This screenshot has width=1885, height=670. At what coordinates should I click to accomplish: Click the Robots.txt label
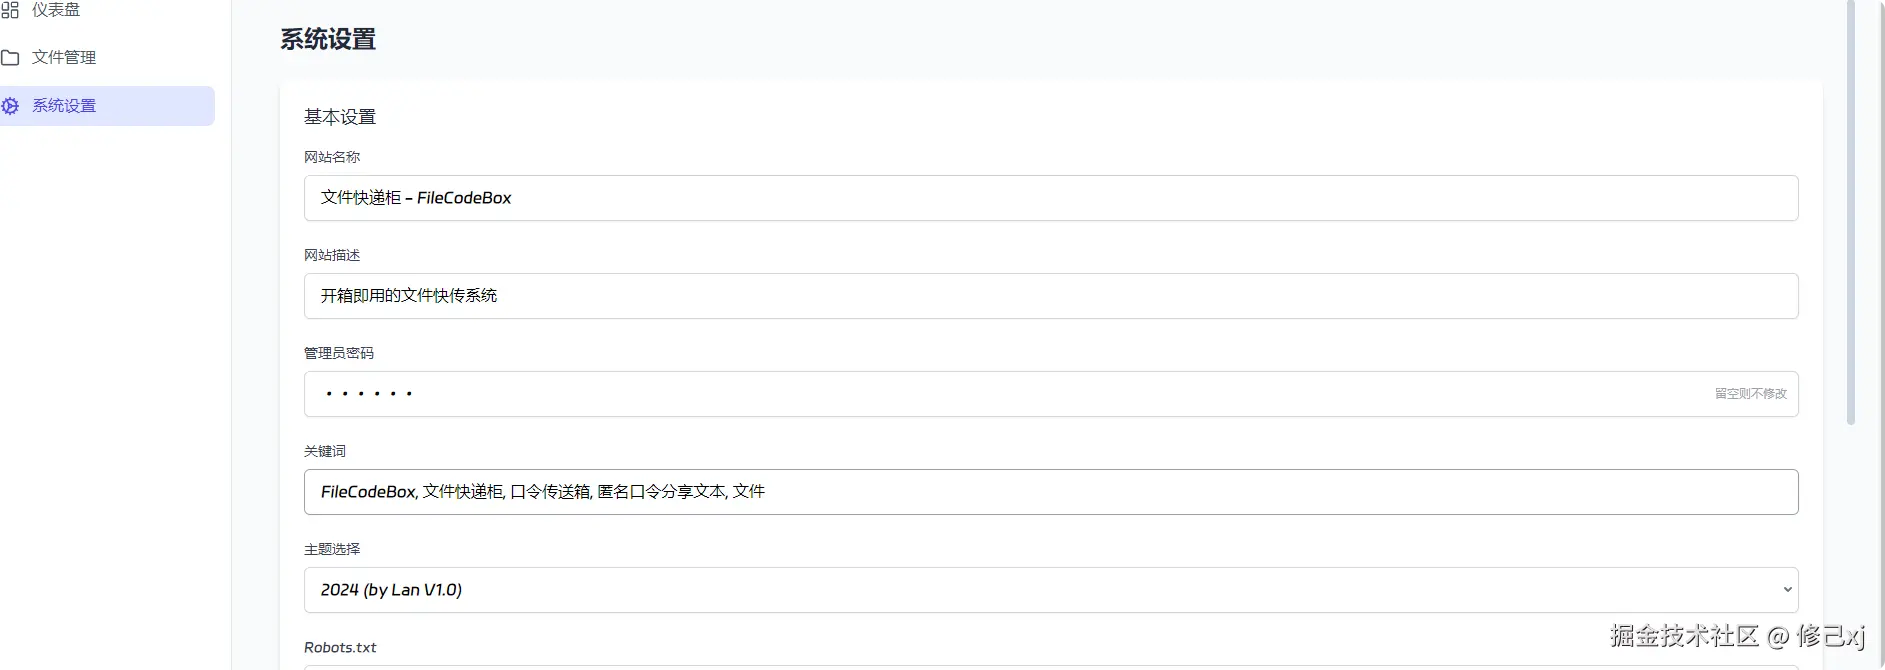pyautogui.click(x=340, y=647)
